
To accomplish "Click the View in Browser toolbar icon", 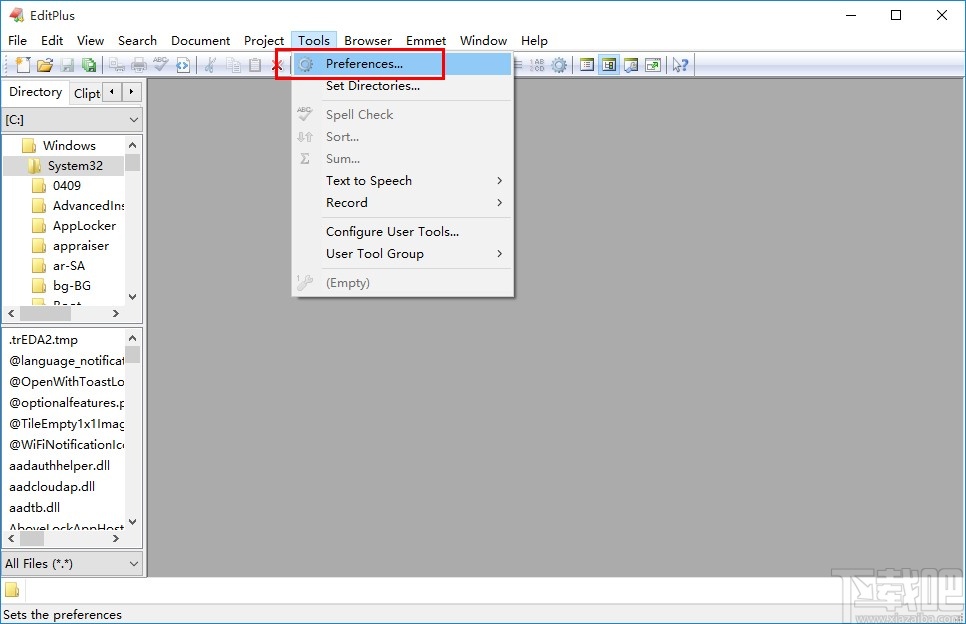I will (183, 65).
